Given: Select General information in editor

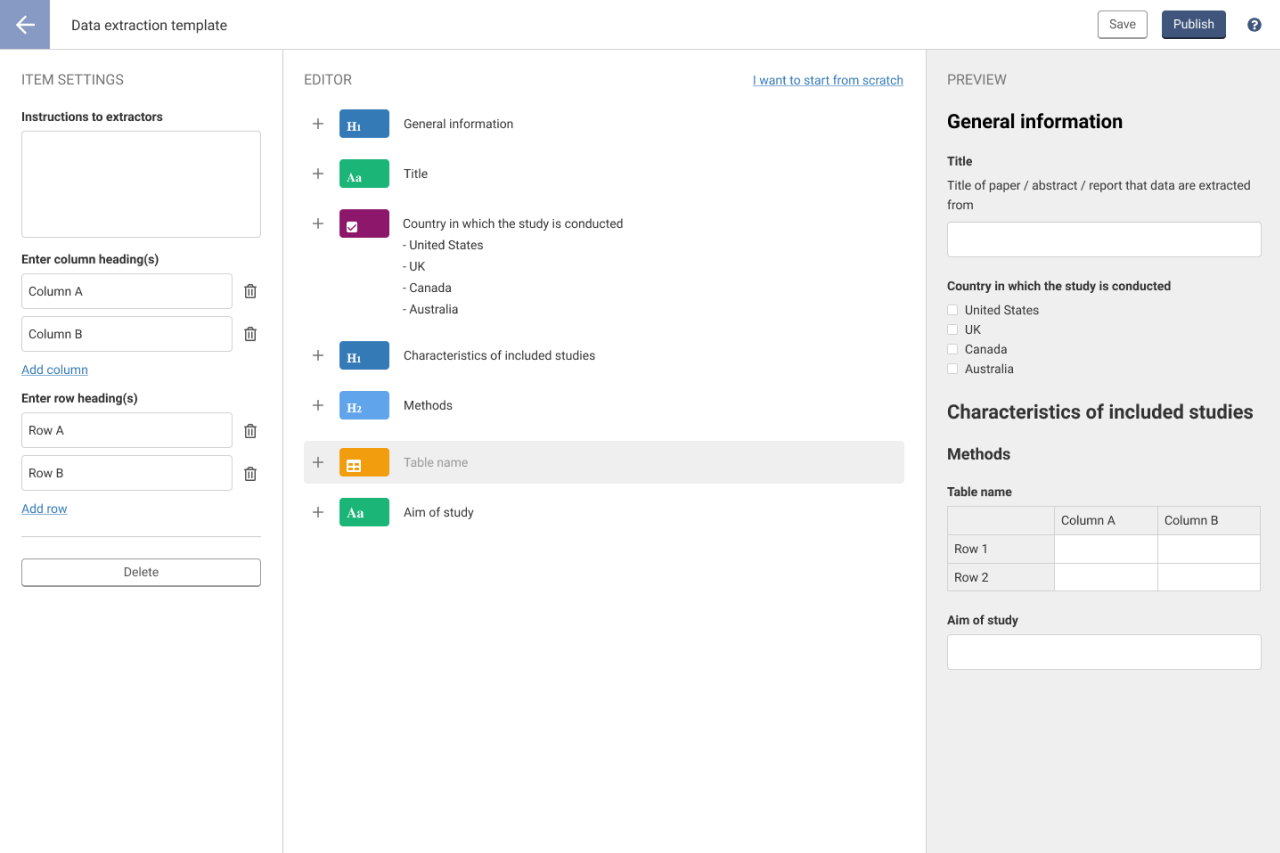Looking at the screenshot, I should (x=458, y=124).
